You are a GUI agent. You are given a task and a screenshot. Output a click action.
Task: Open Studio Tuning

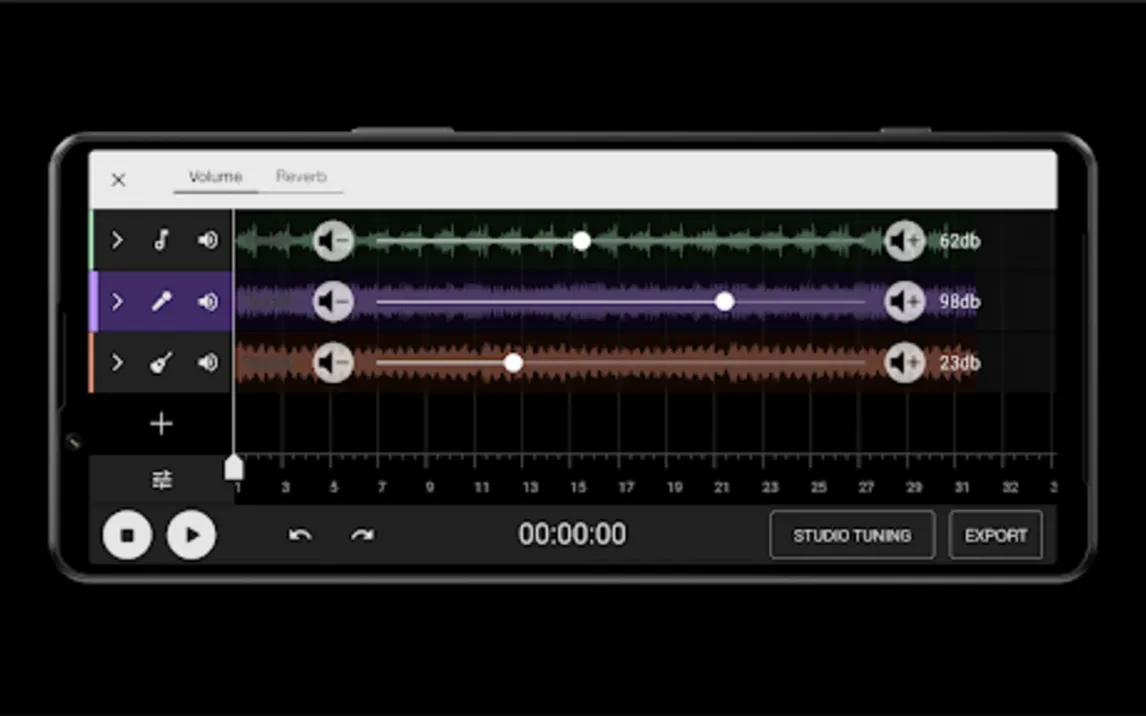852,535
